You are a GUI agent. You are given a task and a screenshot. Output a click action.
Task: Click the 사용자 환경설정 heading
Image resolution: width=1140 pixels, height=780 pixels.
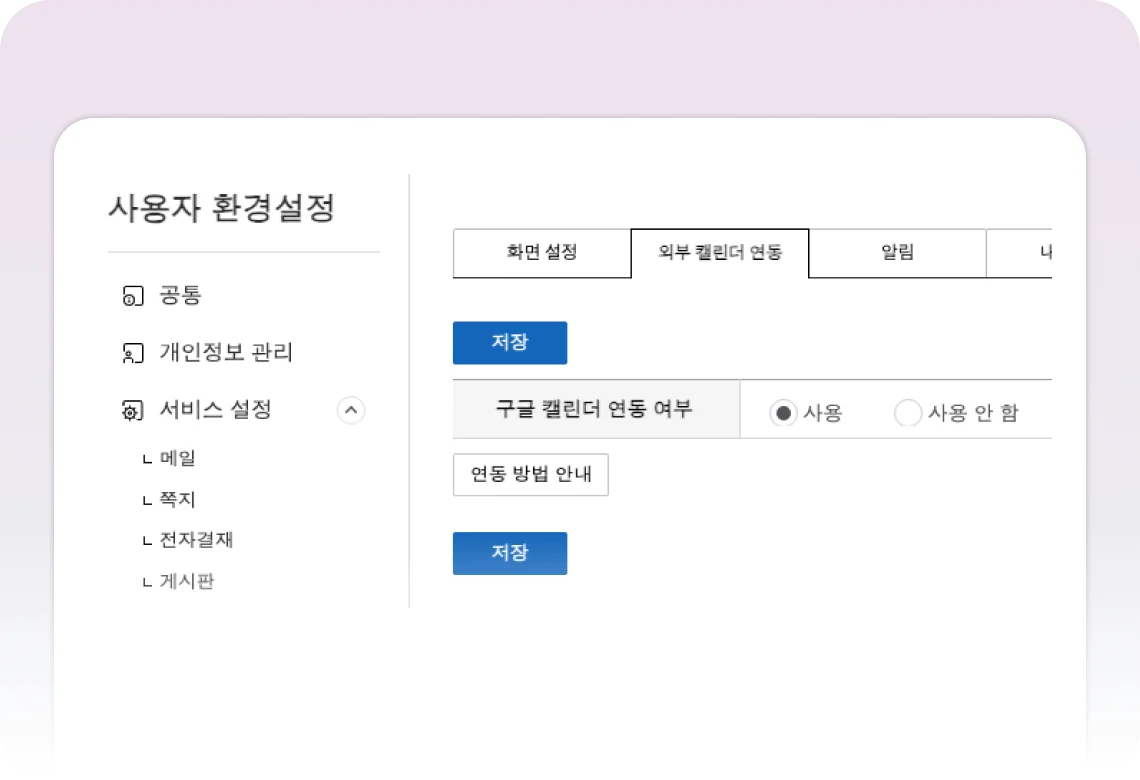point(221,209)
